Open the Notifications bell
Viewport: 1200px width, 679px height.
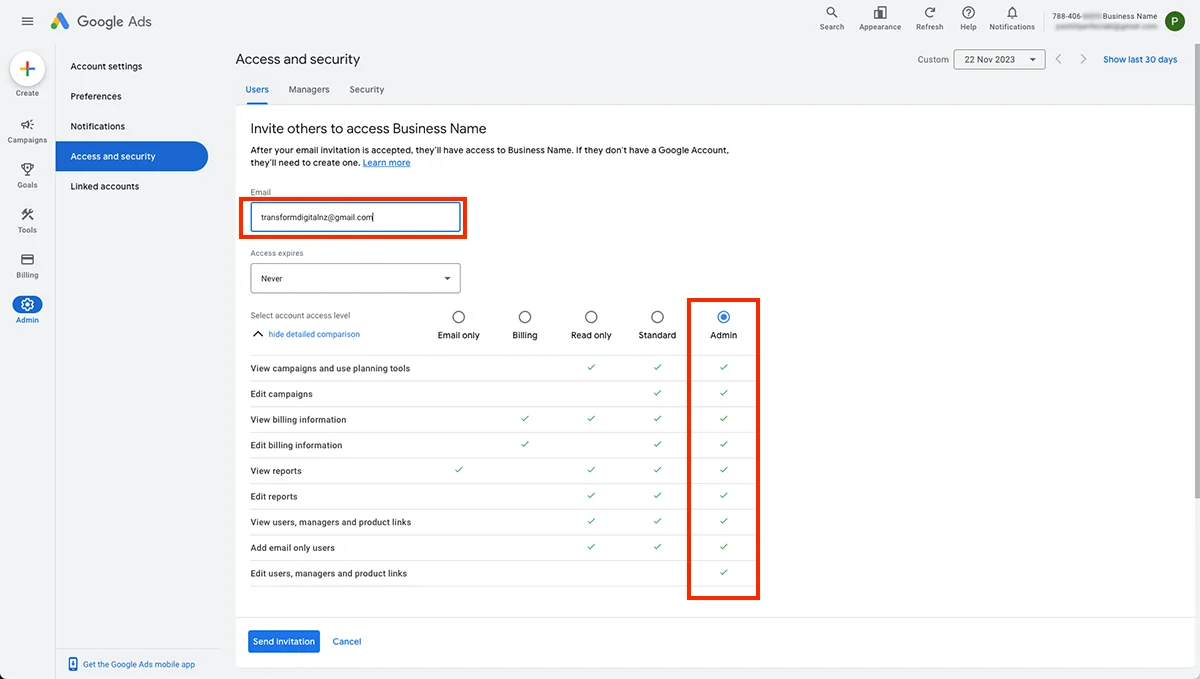[x=1012, y=18]
